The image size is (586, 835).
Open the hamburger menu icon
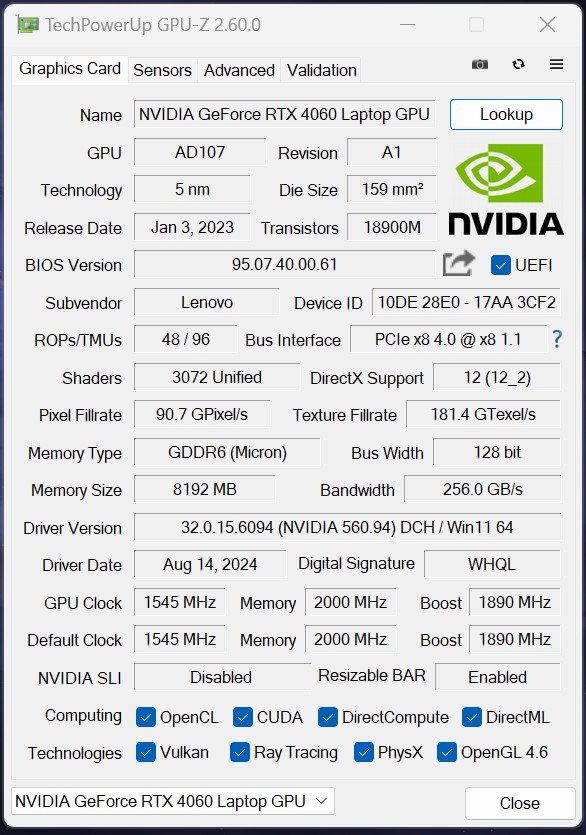click(557, 64)
